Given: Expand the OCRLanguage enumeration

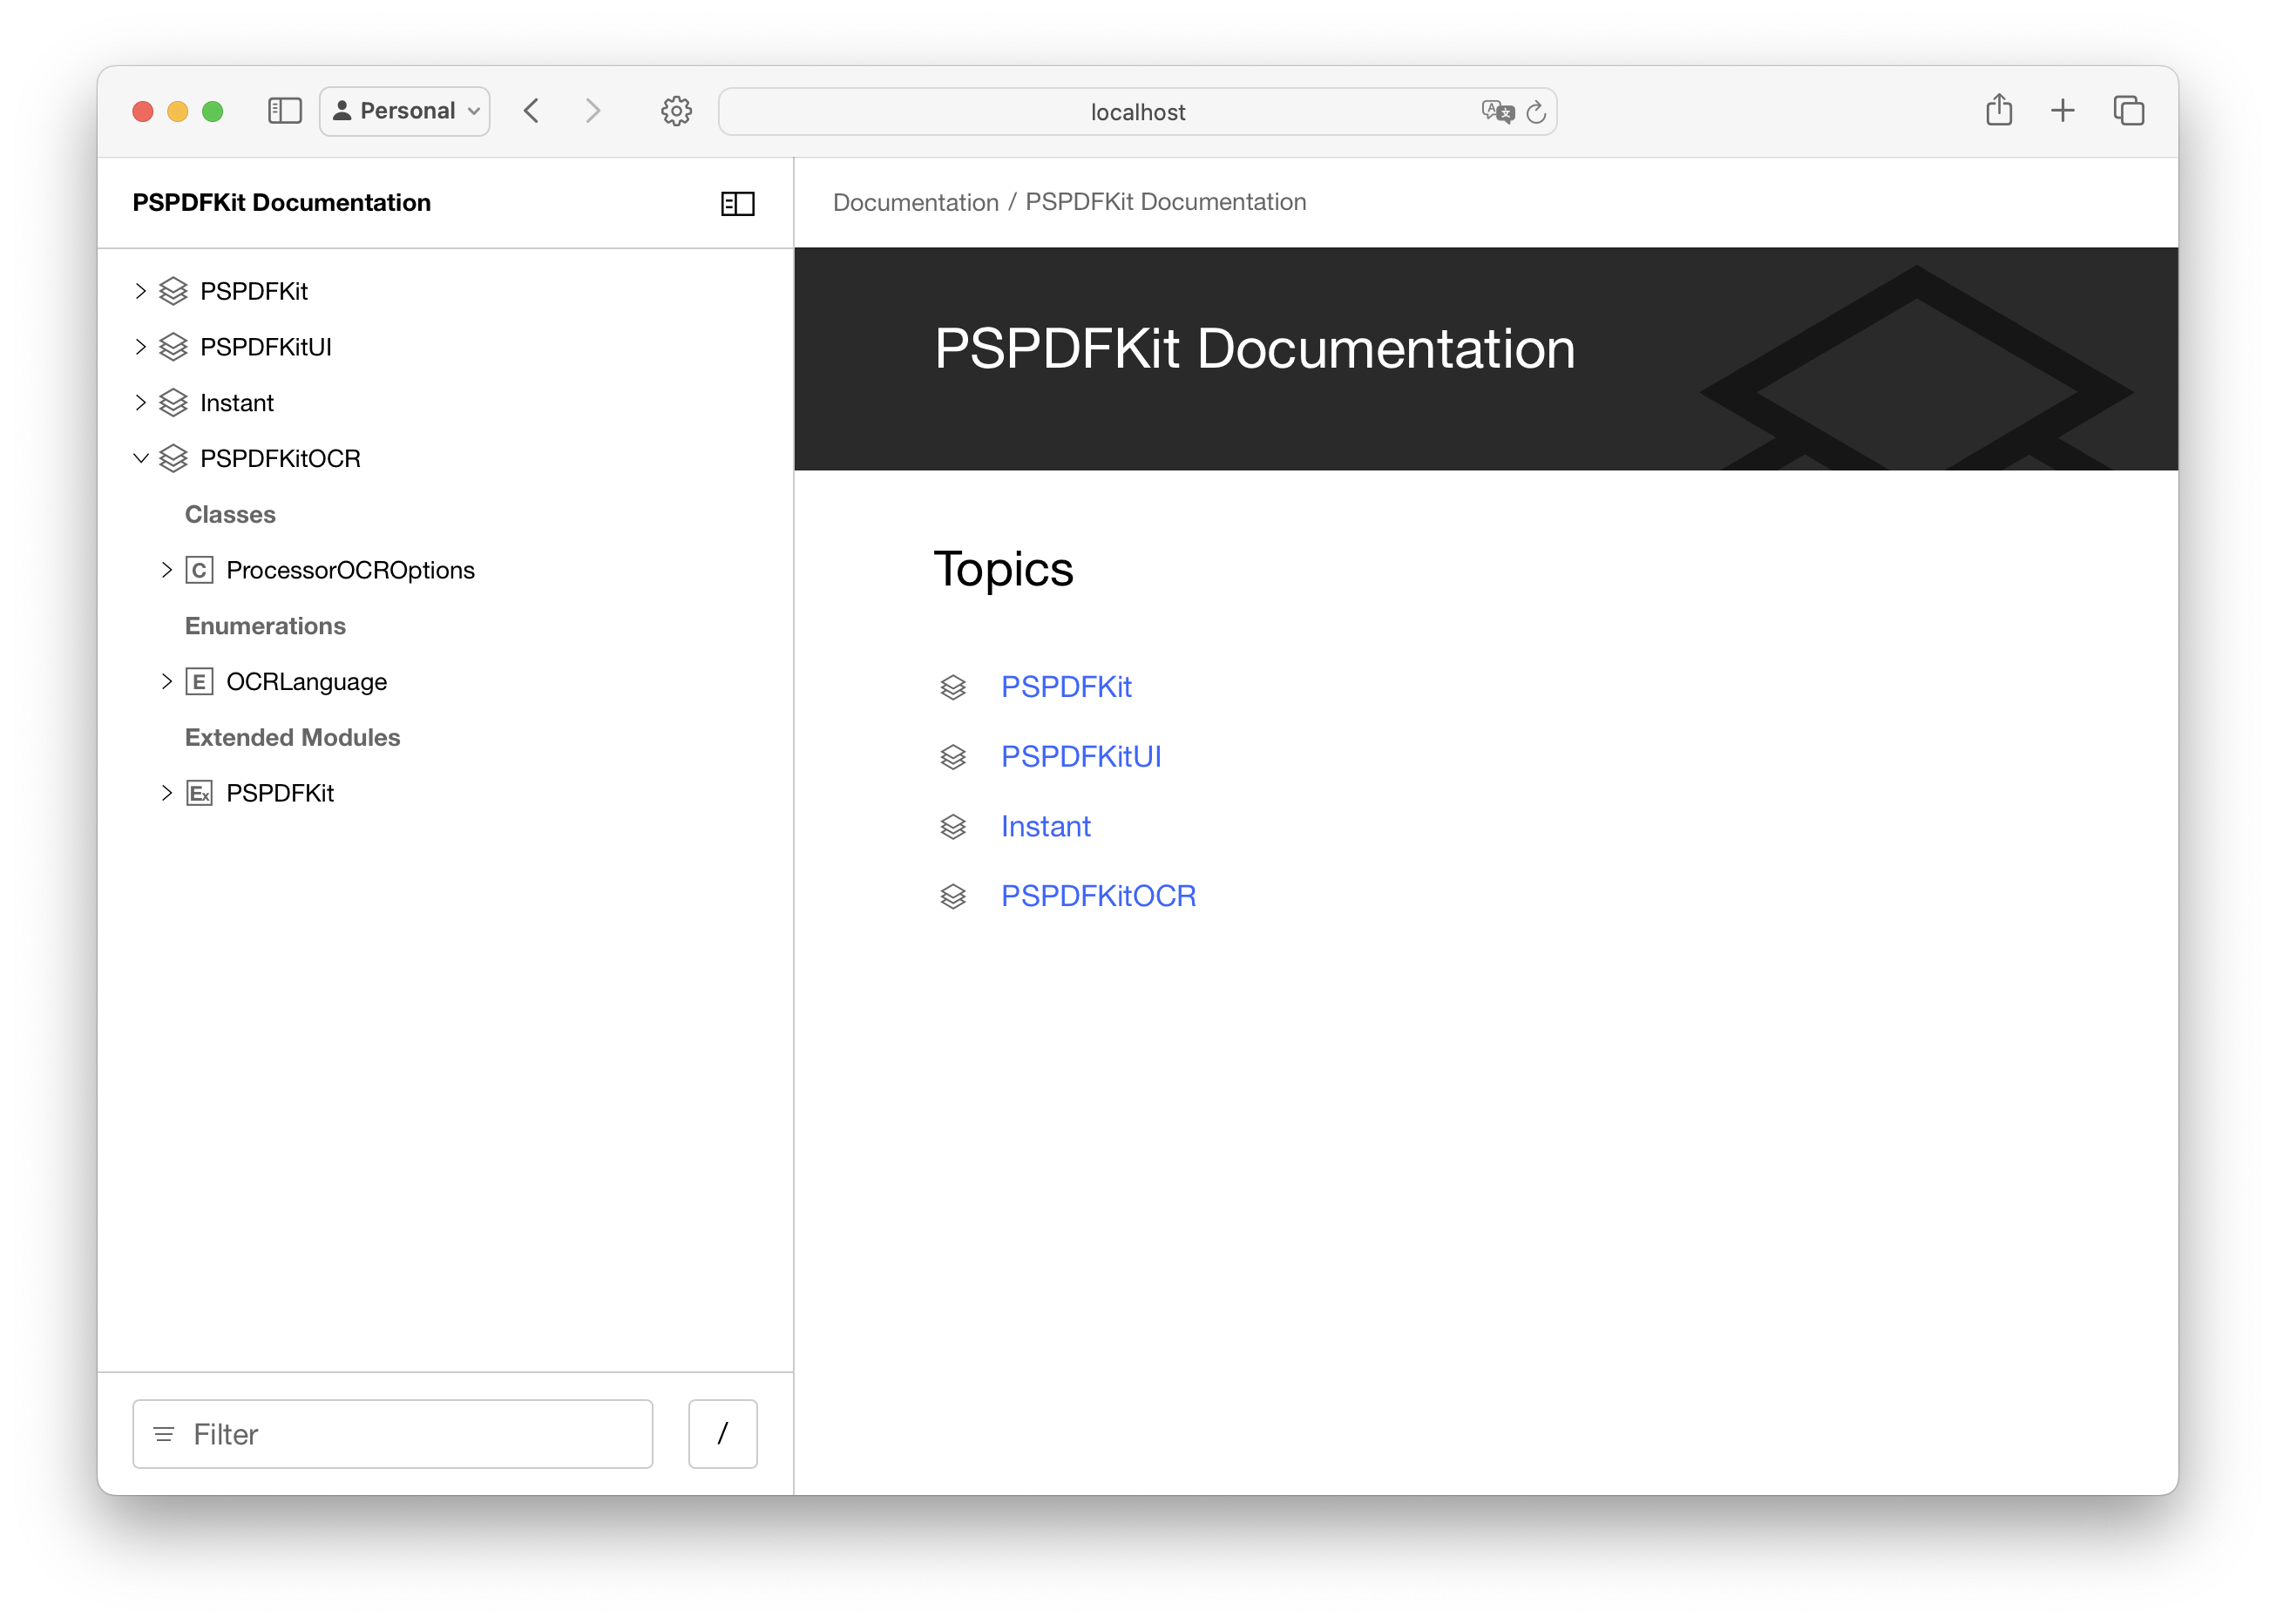Looking at the screenshot, I should tap(166, 681).
